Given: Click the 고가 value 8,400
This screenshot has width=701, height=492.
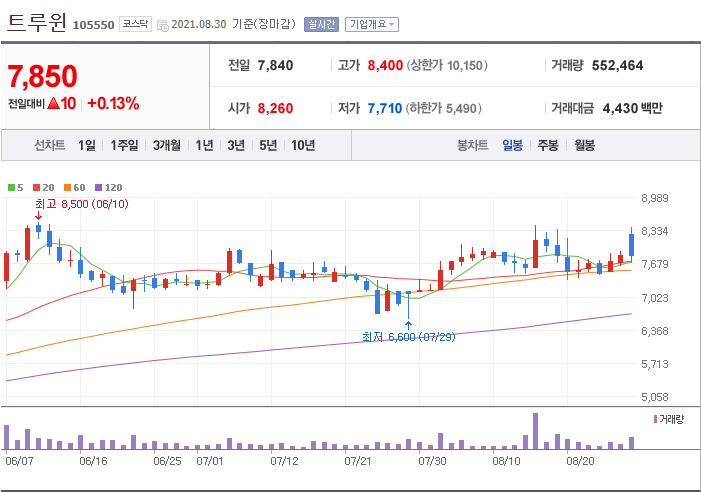Looking at the screenshot, I should [x=385, y=66].
